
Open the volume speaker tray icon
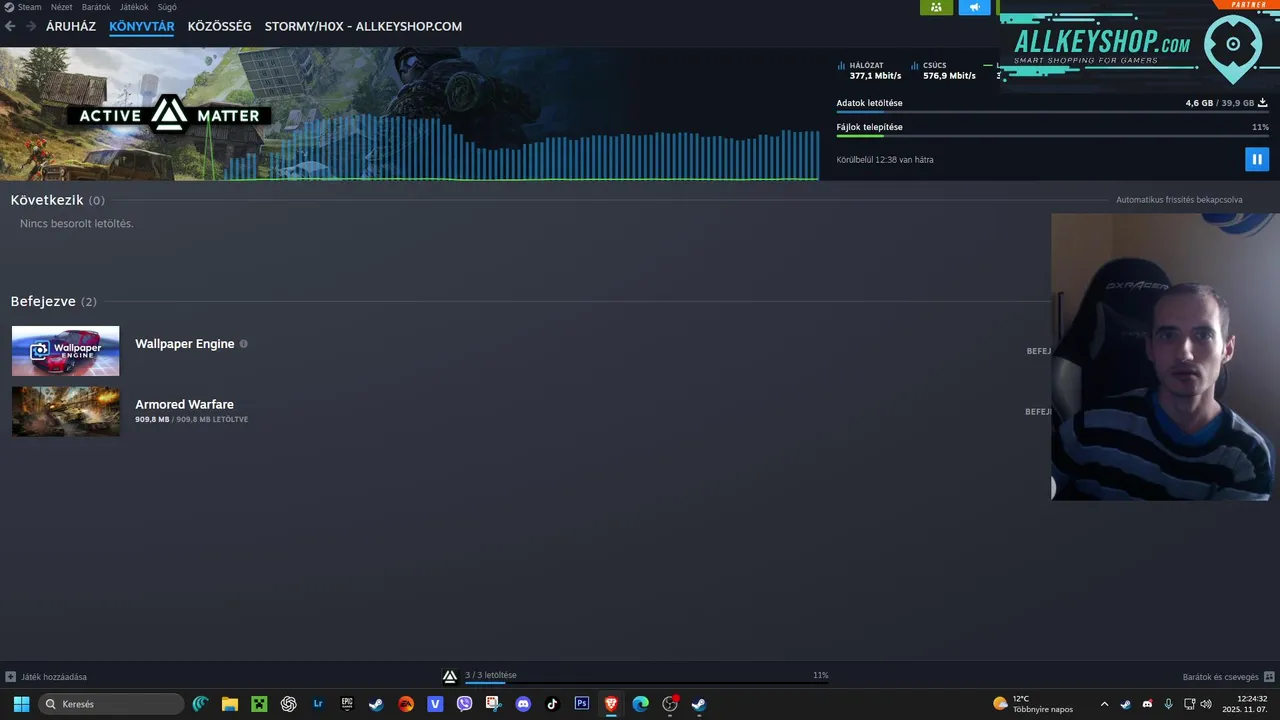pos(1205,704)
